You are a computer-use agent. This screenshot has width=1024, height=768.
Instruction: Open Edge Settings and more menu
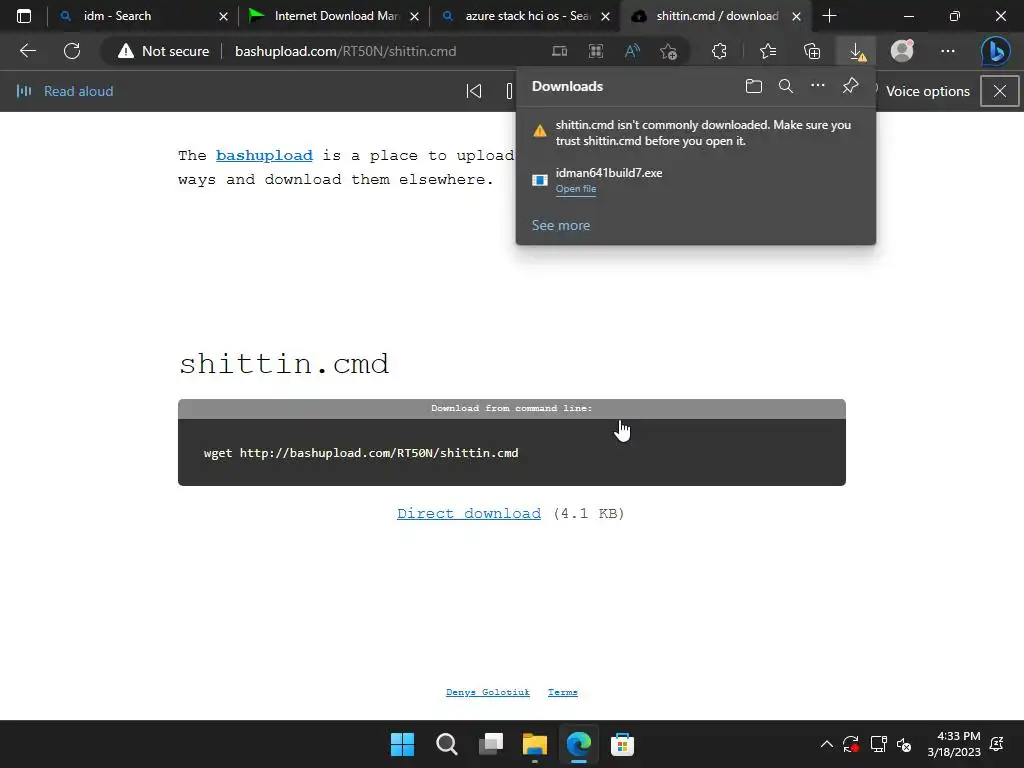(948, 51)
